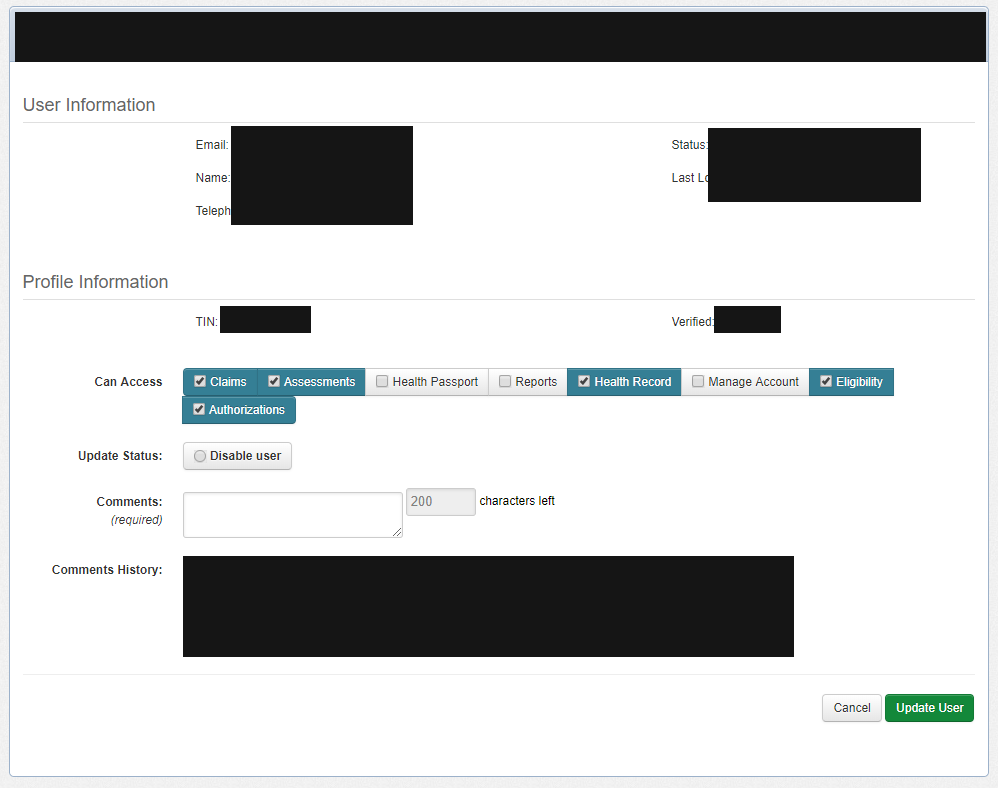Click the Update Status label

[120, 456]
